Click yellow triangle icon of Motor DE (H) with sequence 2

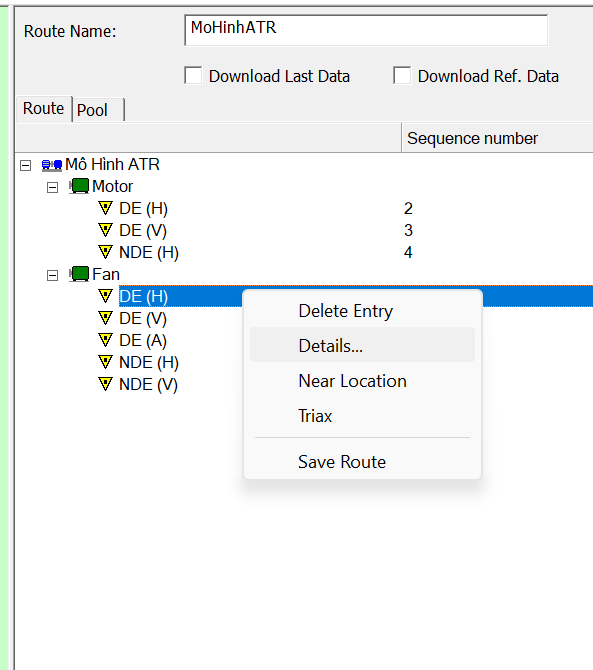[x=105, y=208]
